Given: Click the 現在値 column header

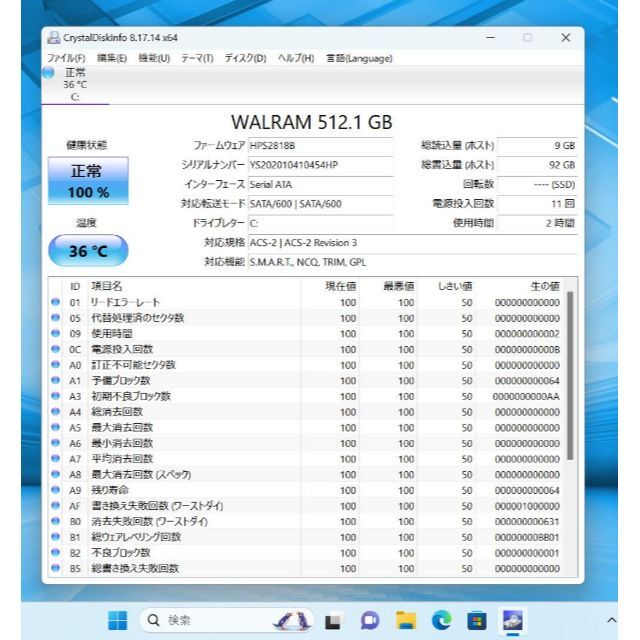Looking at the screenshot, I should tap(330, 286).
